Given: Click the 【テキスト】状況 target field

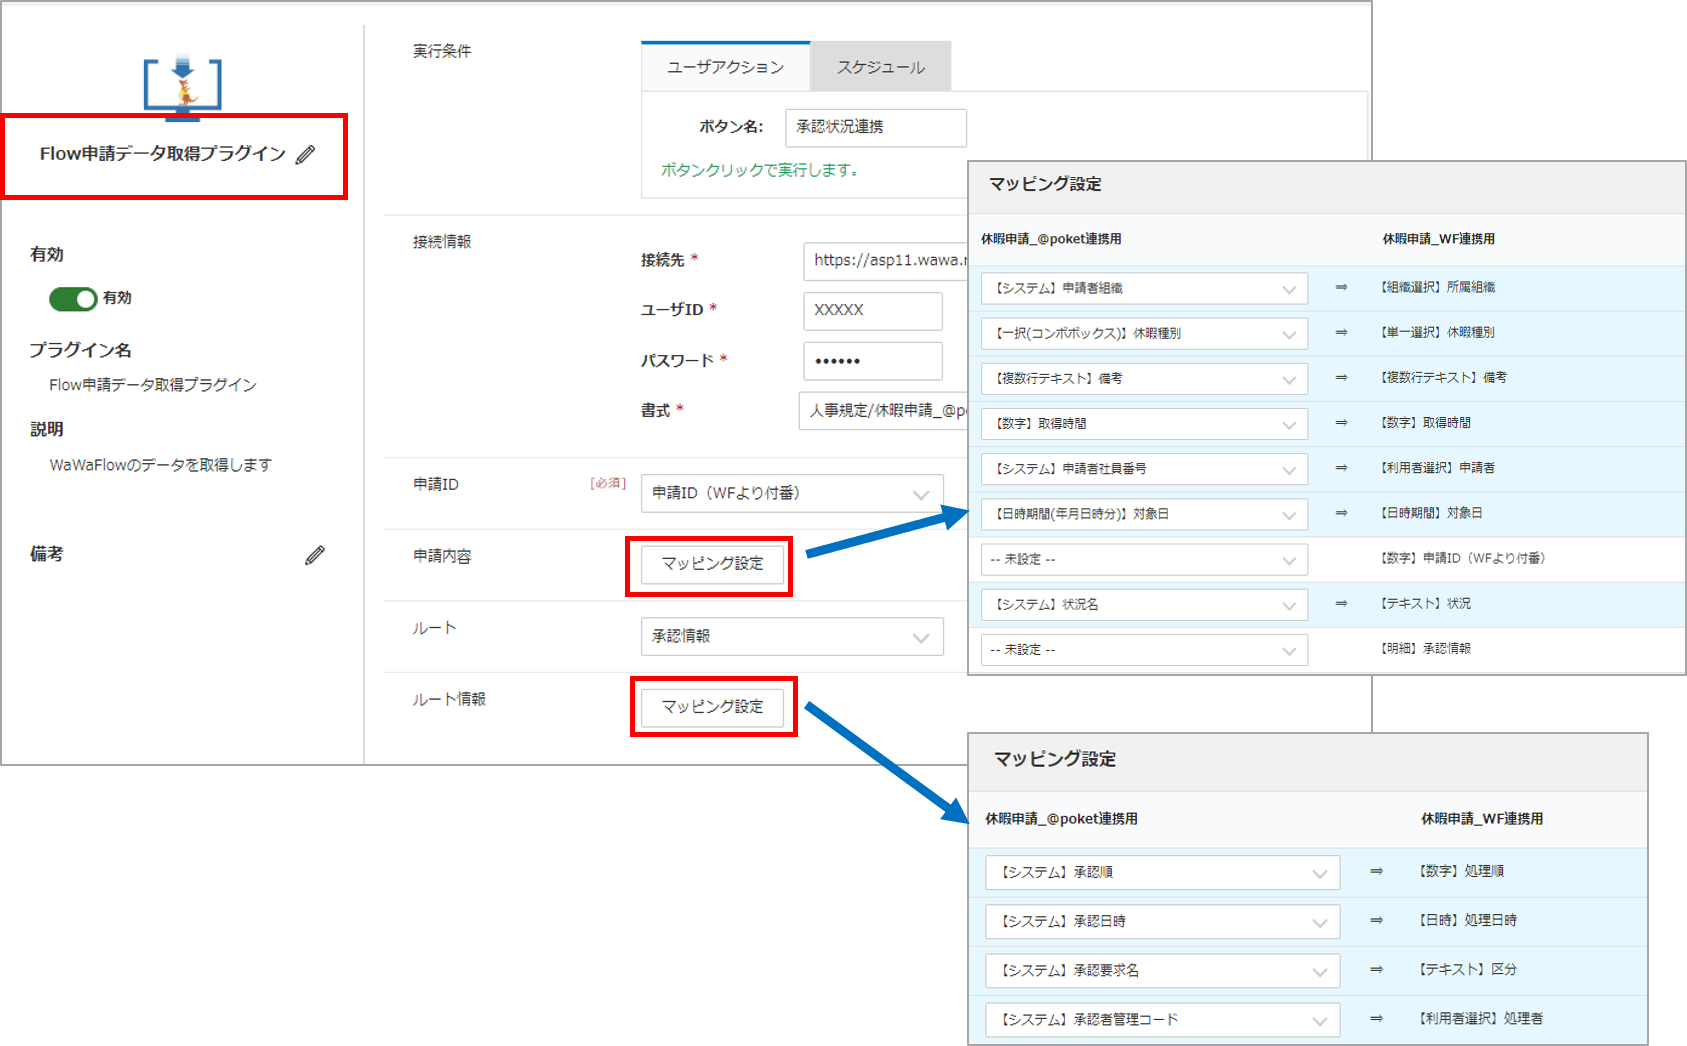Looking at the screenshot, I should tap(1425, 603).
